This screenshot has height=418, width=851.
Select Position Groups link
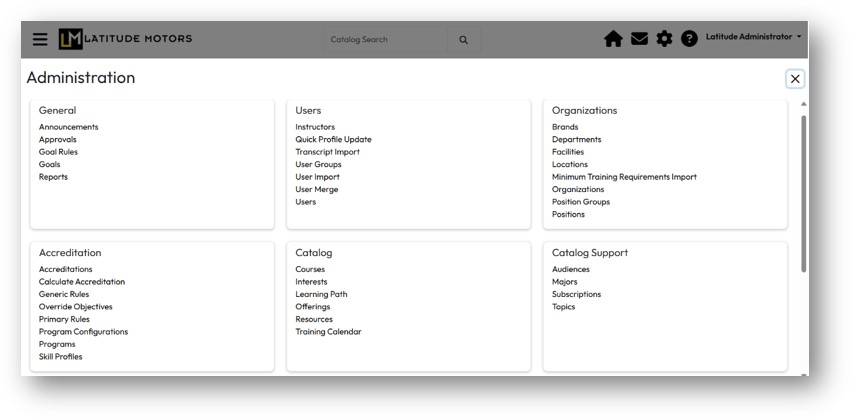point(580,202)
